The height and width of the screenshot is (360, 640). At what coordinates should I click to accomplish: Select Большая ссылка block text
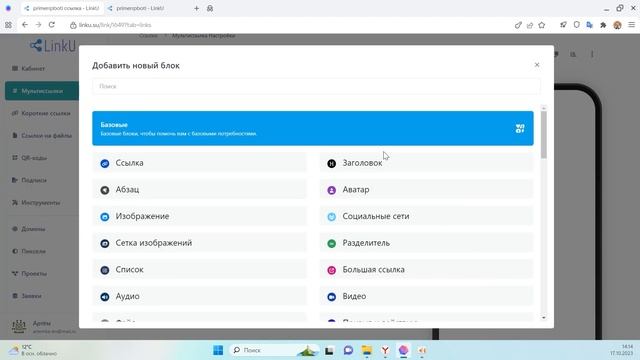(x=373, y=269)
